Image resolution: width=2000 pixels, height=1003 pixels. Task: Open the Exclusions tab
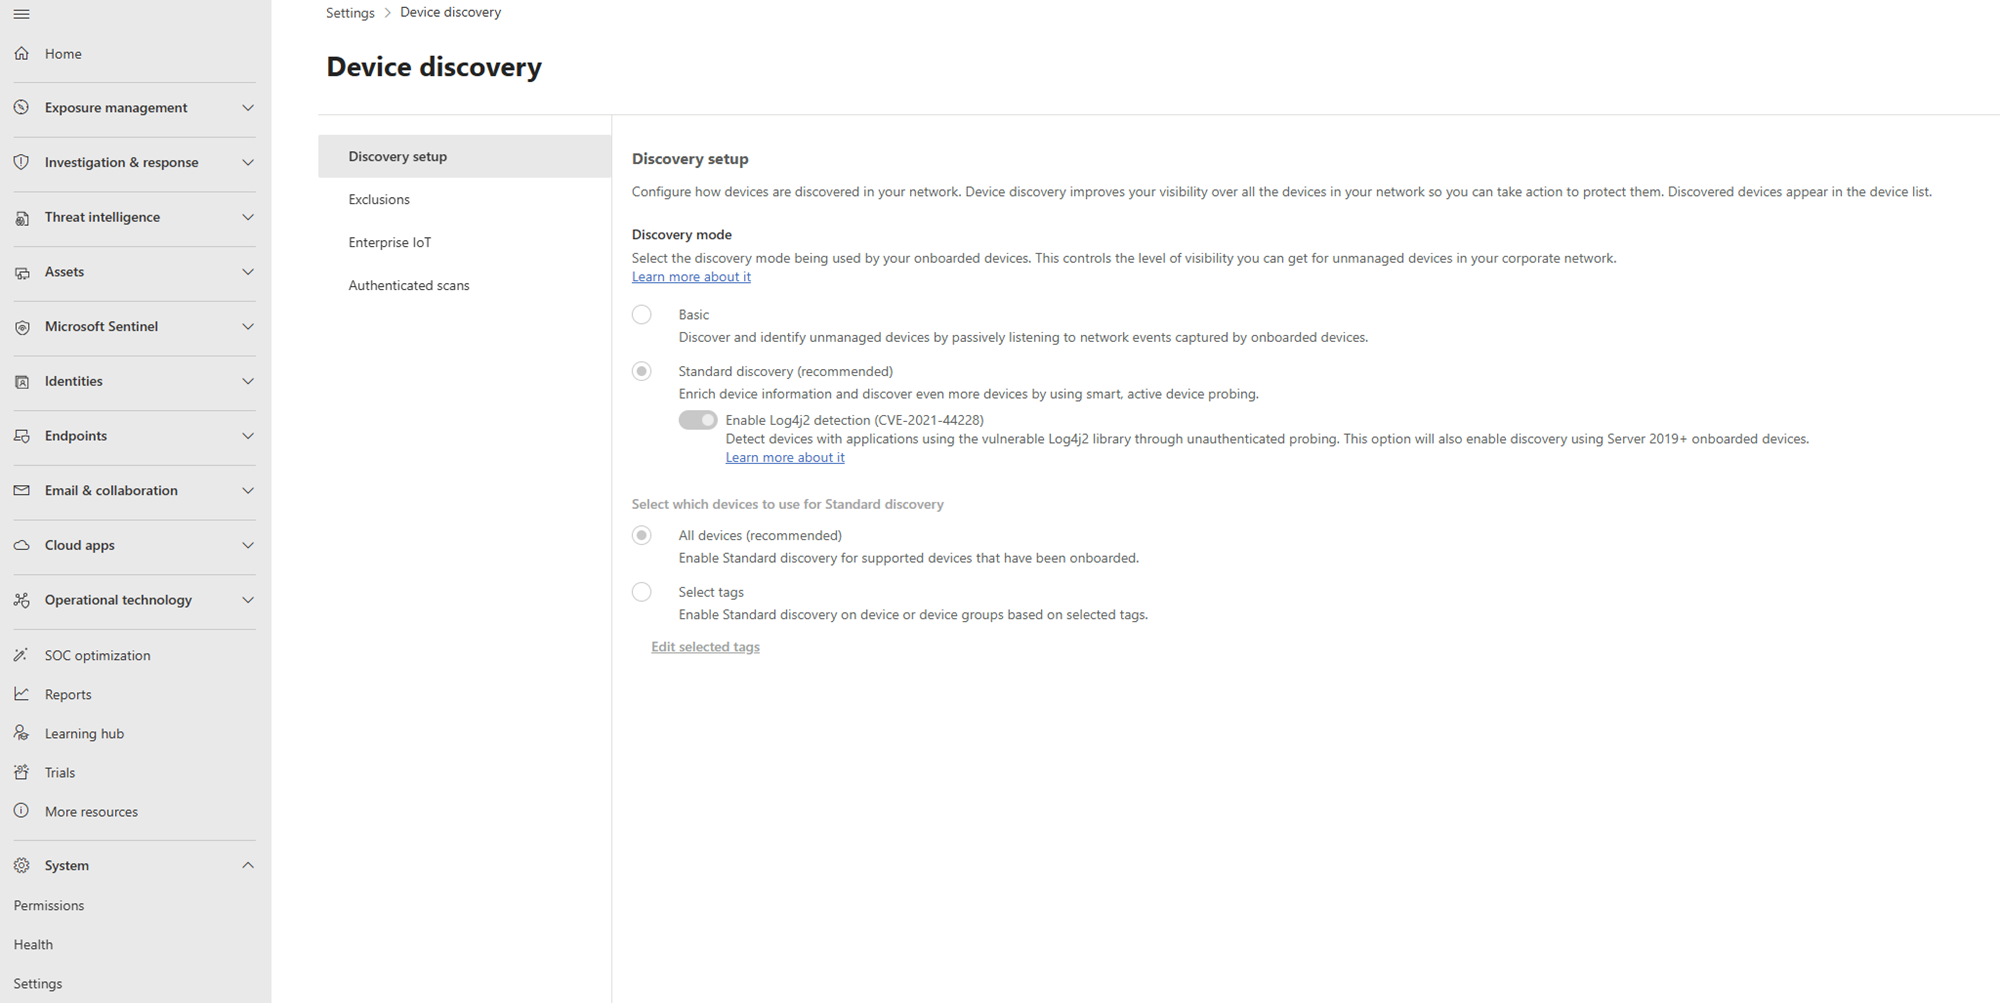click(x=379, y=199)
